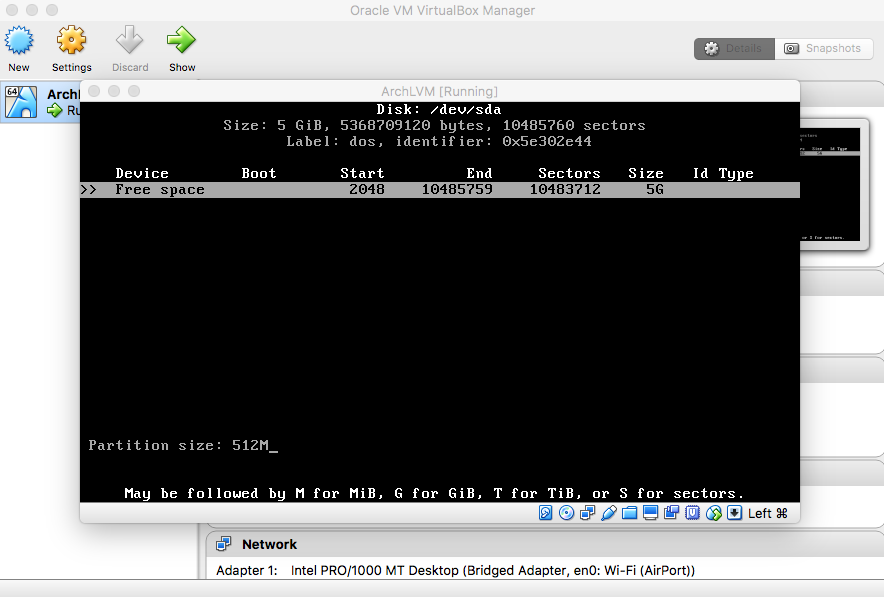This screenshot has width=884, height=597.
Task: Select the Free space partition row
Action: pyautogui.click(x=440, y=190)
